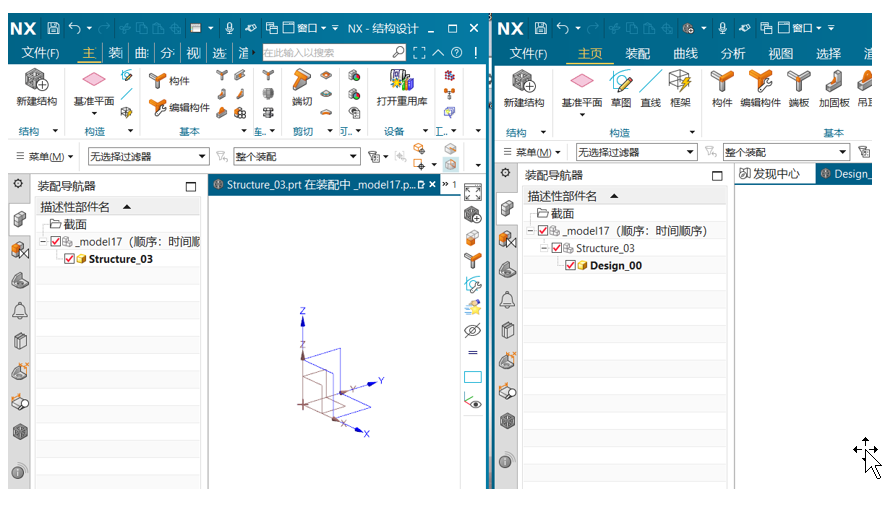Open 文件(F) menu in right window
This screenshot has height=516, width=894.
pyautogui.click(x=535, y=54)
